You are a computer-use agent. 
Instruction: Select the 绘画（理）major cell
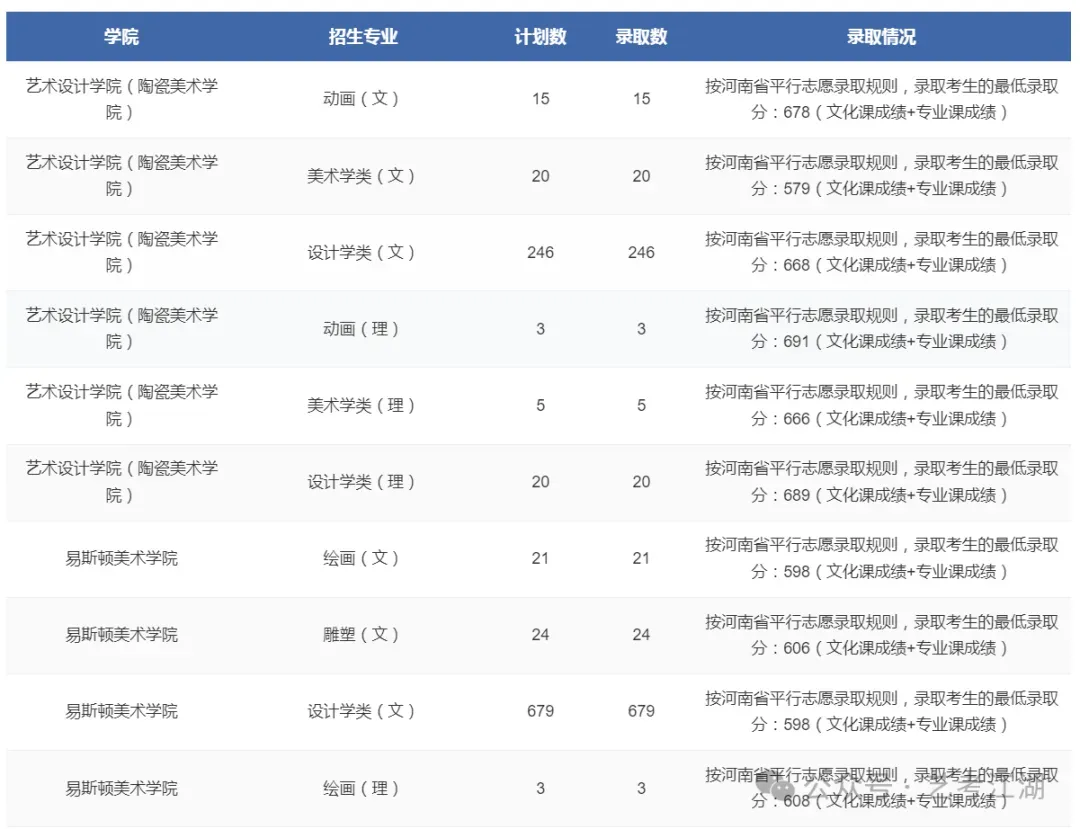coord(361,788)
